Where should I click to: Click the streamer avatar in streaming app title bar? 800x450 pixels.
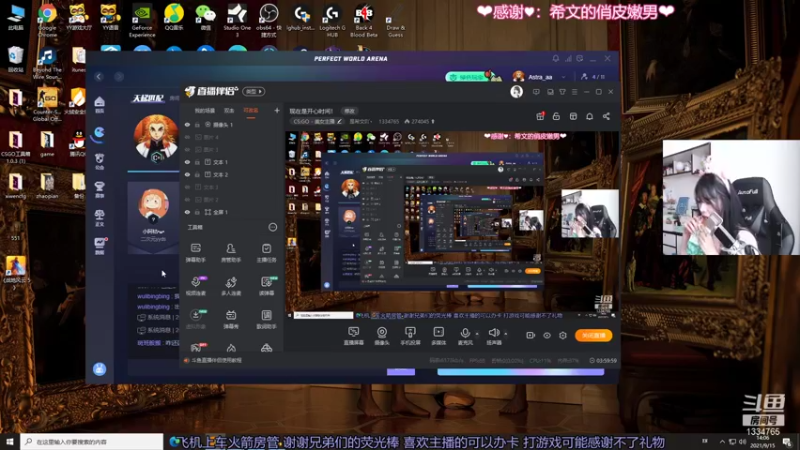click(516, 92)
